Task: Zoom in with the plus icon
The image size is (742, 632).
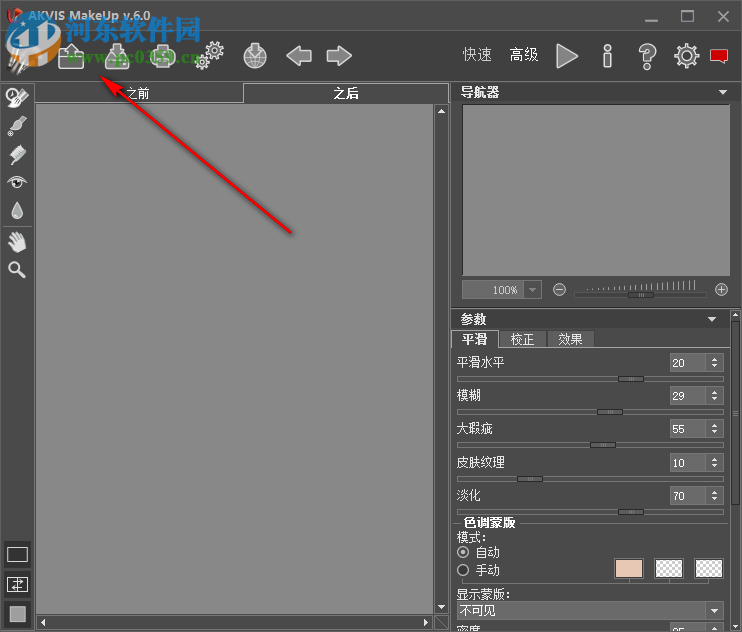Action: (721, 290)
